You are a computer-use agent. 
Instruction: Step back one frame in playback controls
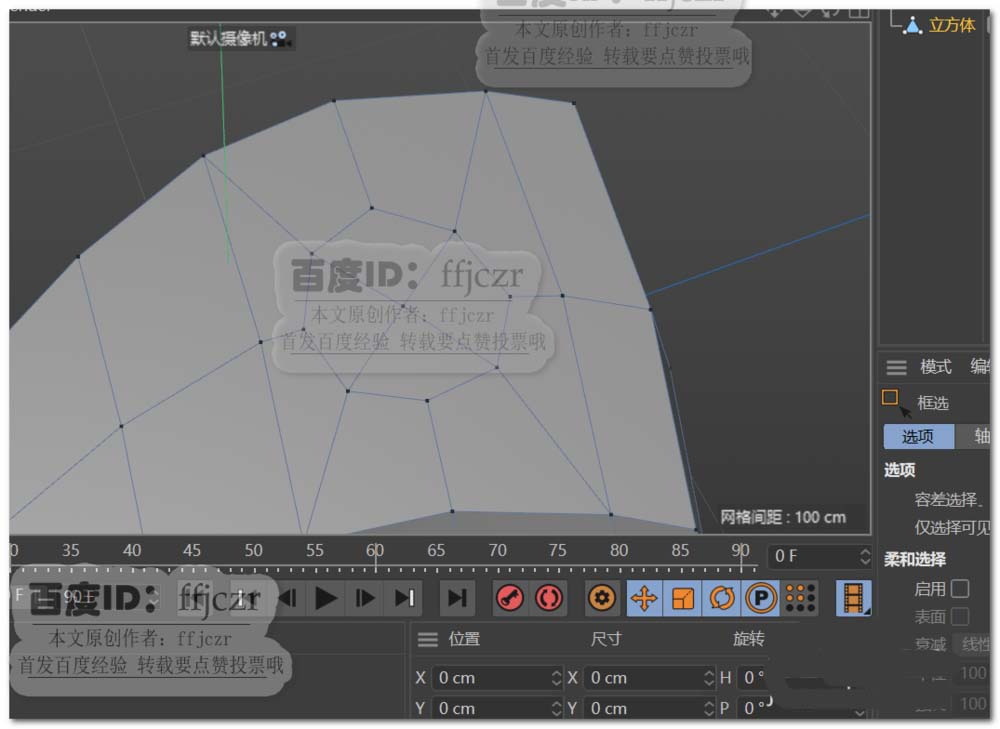pos(288,598)
